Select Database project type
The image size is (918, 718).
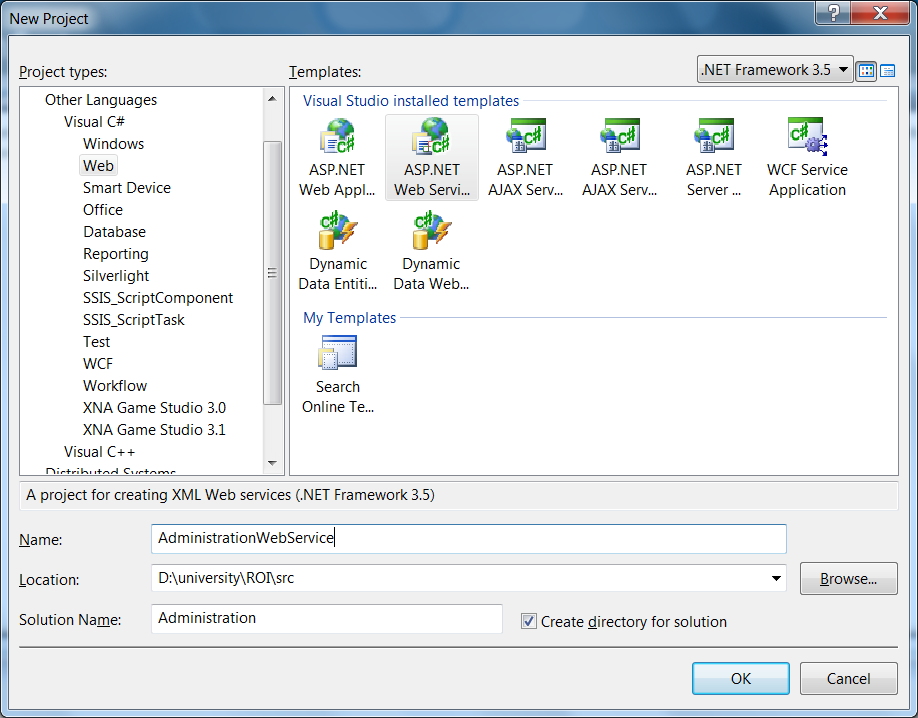click(x=114, y=232)
